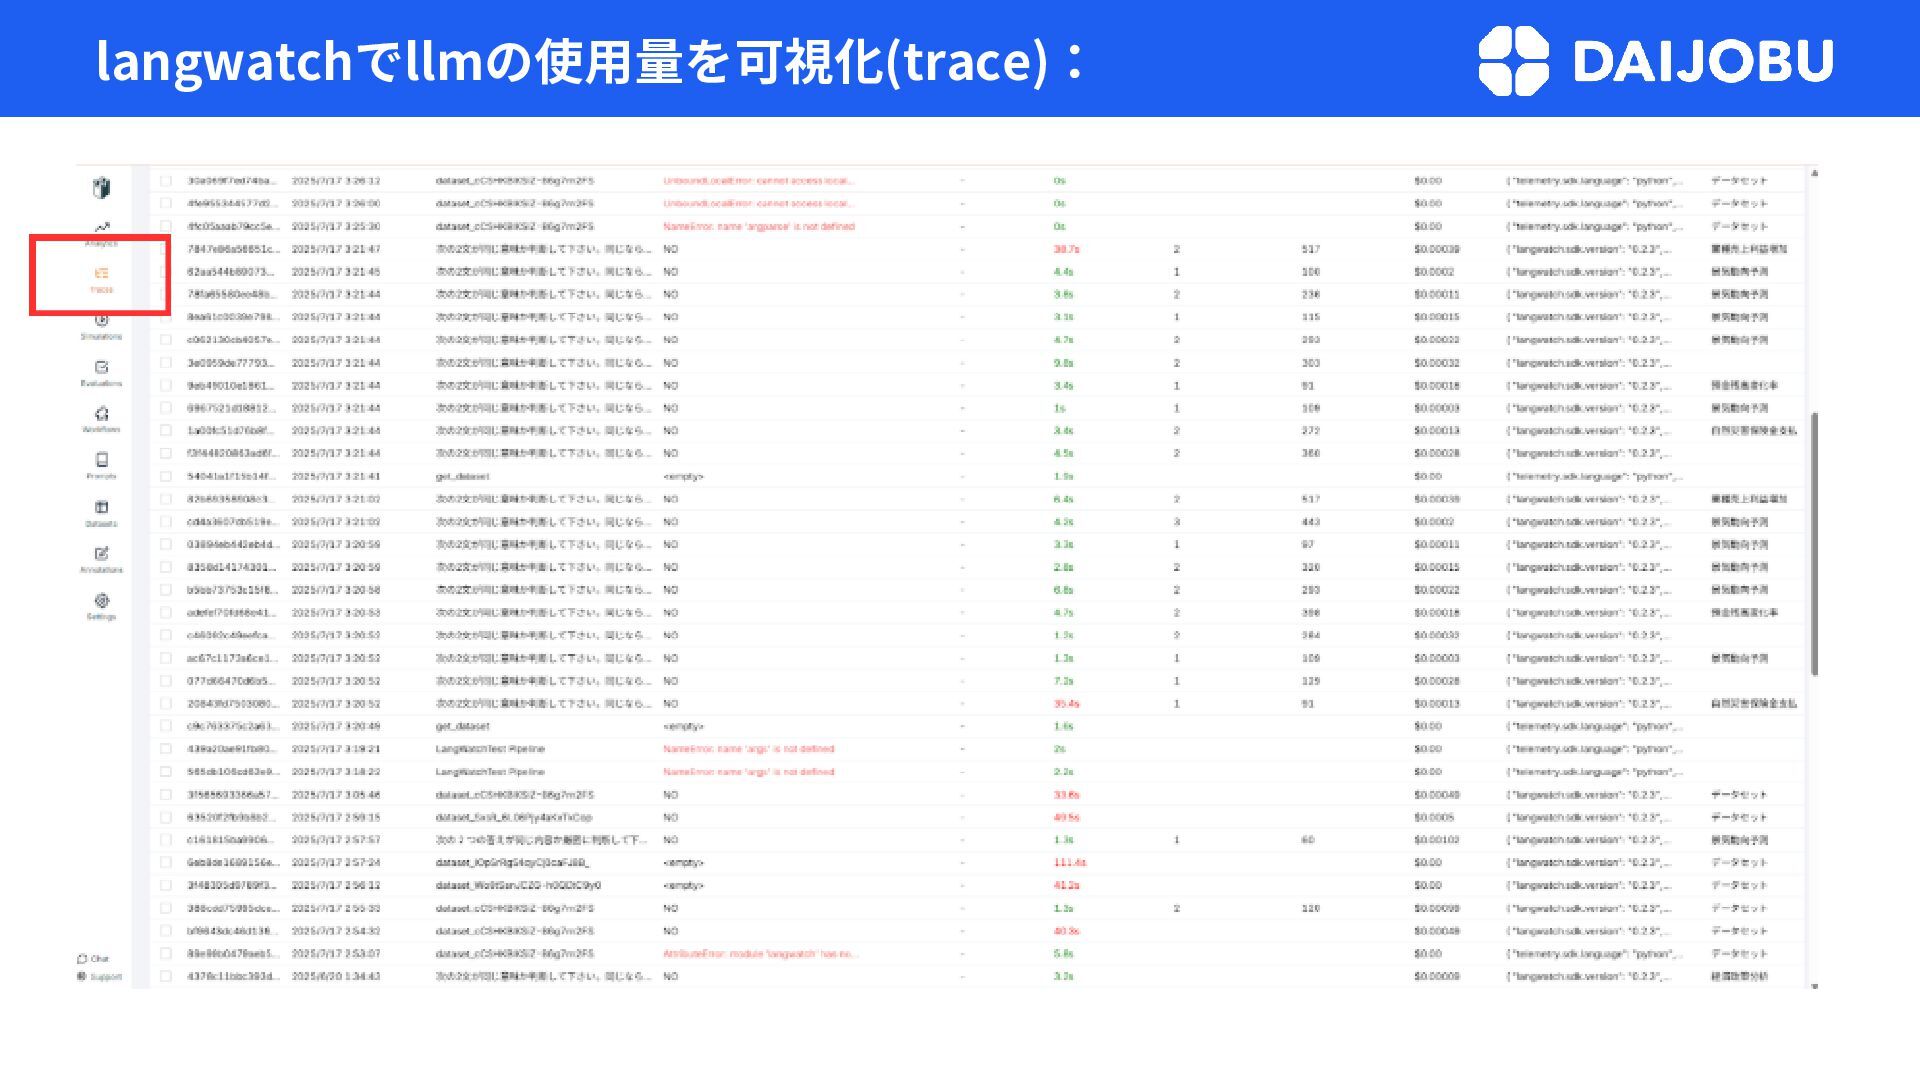Click the timestamp 2025/7/17 2:56:12
The image size is (1920, 1080).
pos(336,885)
